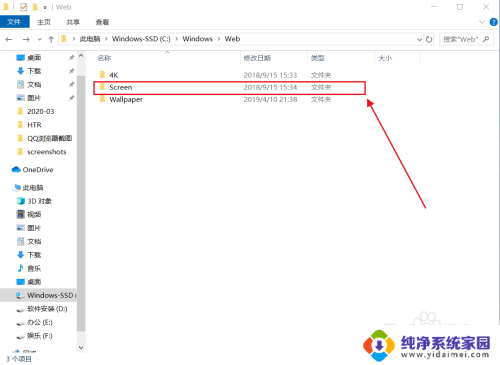
Task: Click the Forward navigation arrow
Action: (x=26, y=39)
